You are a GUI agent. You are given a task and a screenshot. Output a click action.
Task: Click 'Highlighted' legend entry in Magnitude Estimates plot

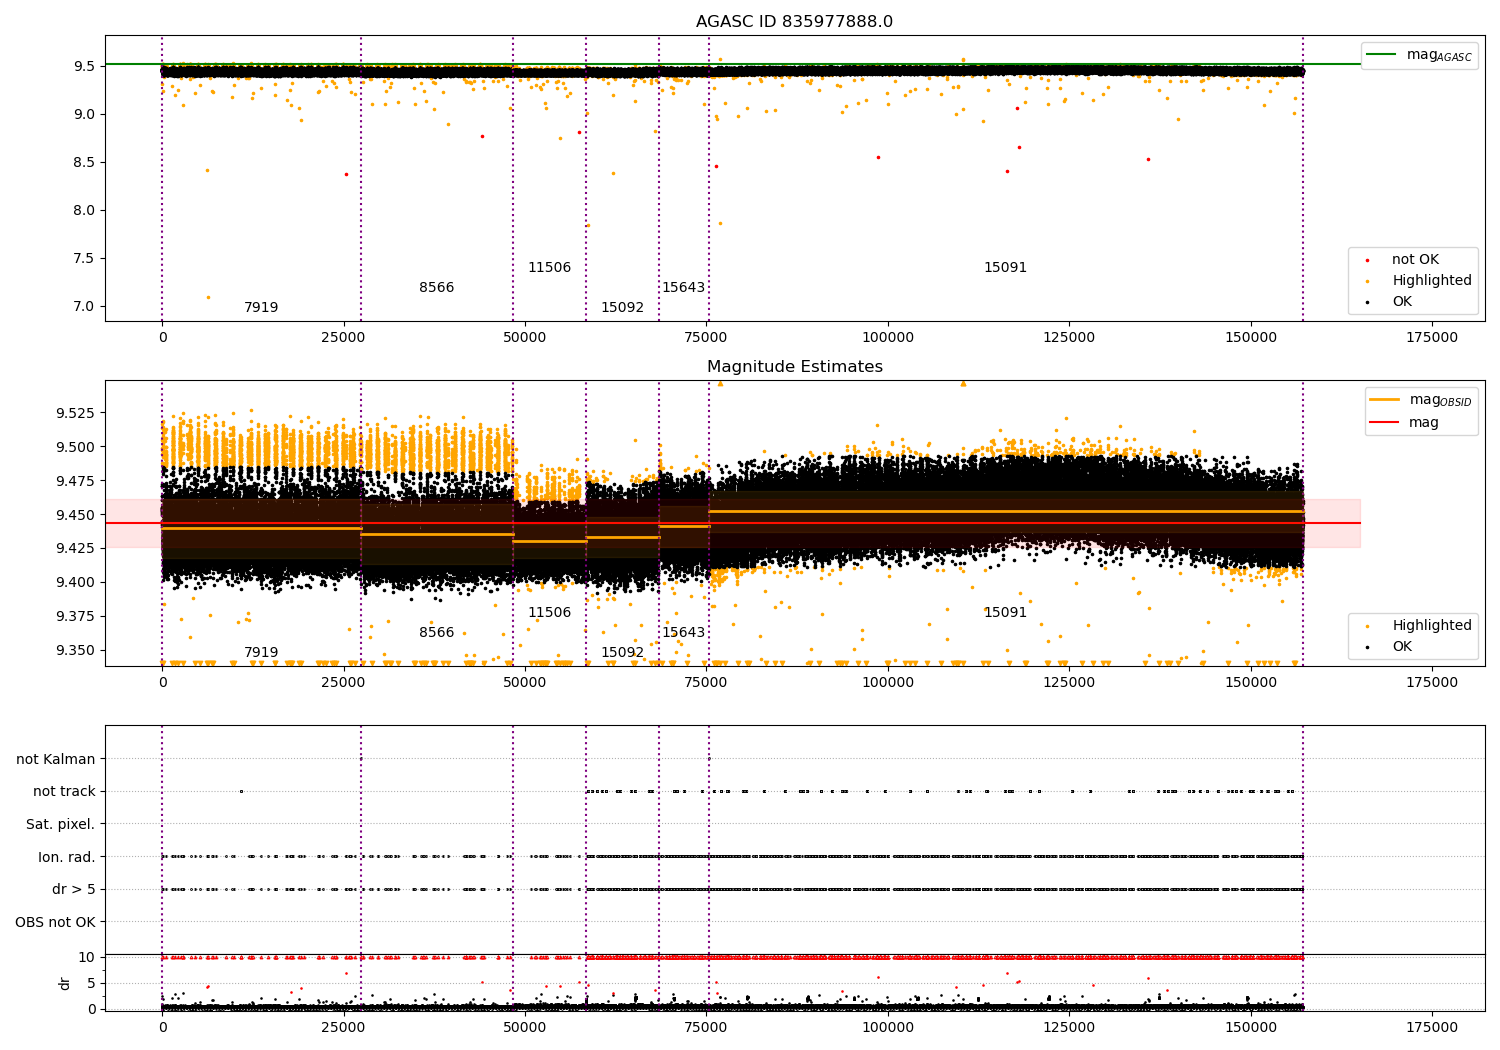[1420, 626]
